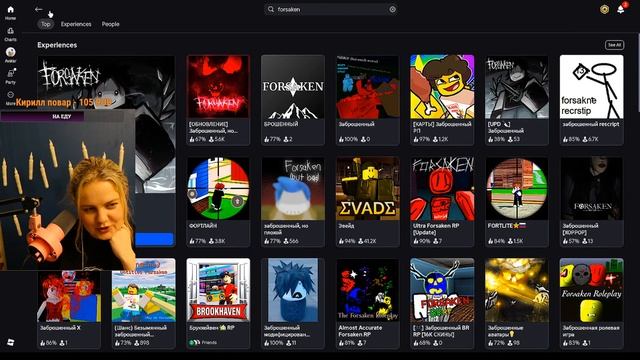Switch to the Experiences tab
The image size is (640, 360).
76,24
